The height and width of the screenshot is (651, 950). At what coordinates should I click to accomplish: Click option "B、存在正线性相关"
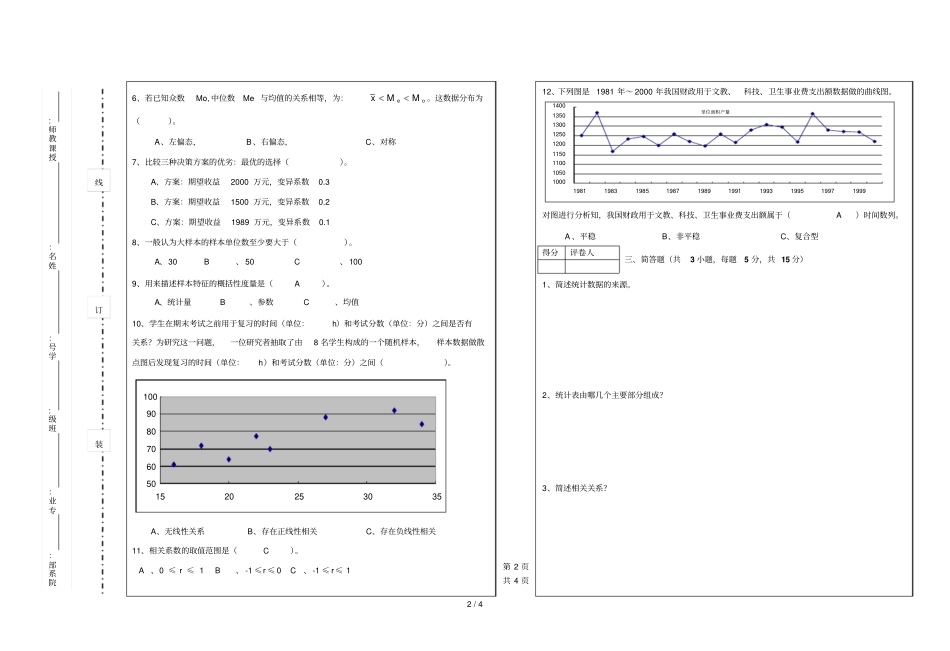click(x=282, y=531)
